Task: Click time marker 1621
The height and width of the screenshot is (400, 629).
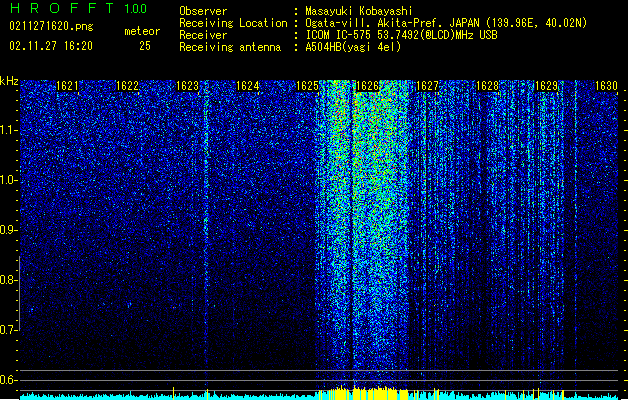Action: pos(67,86)
